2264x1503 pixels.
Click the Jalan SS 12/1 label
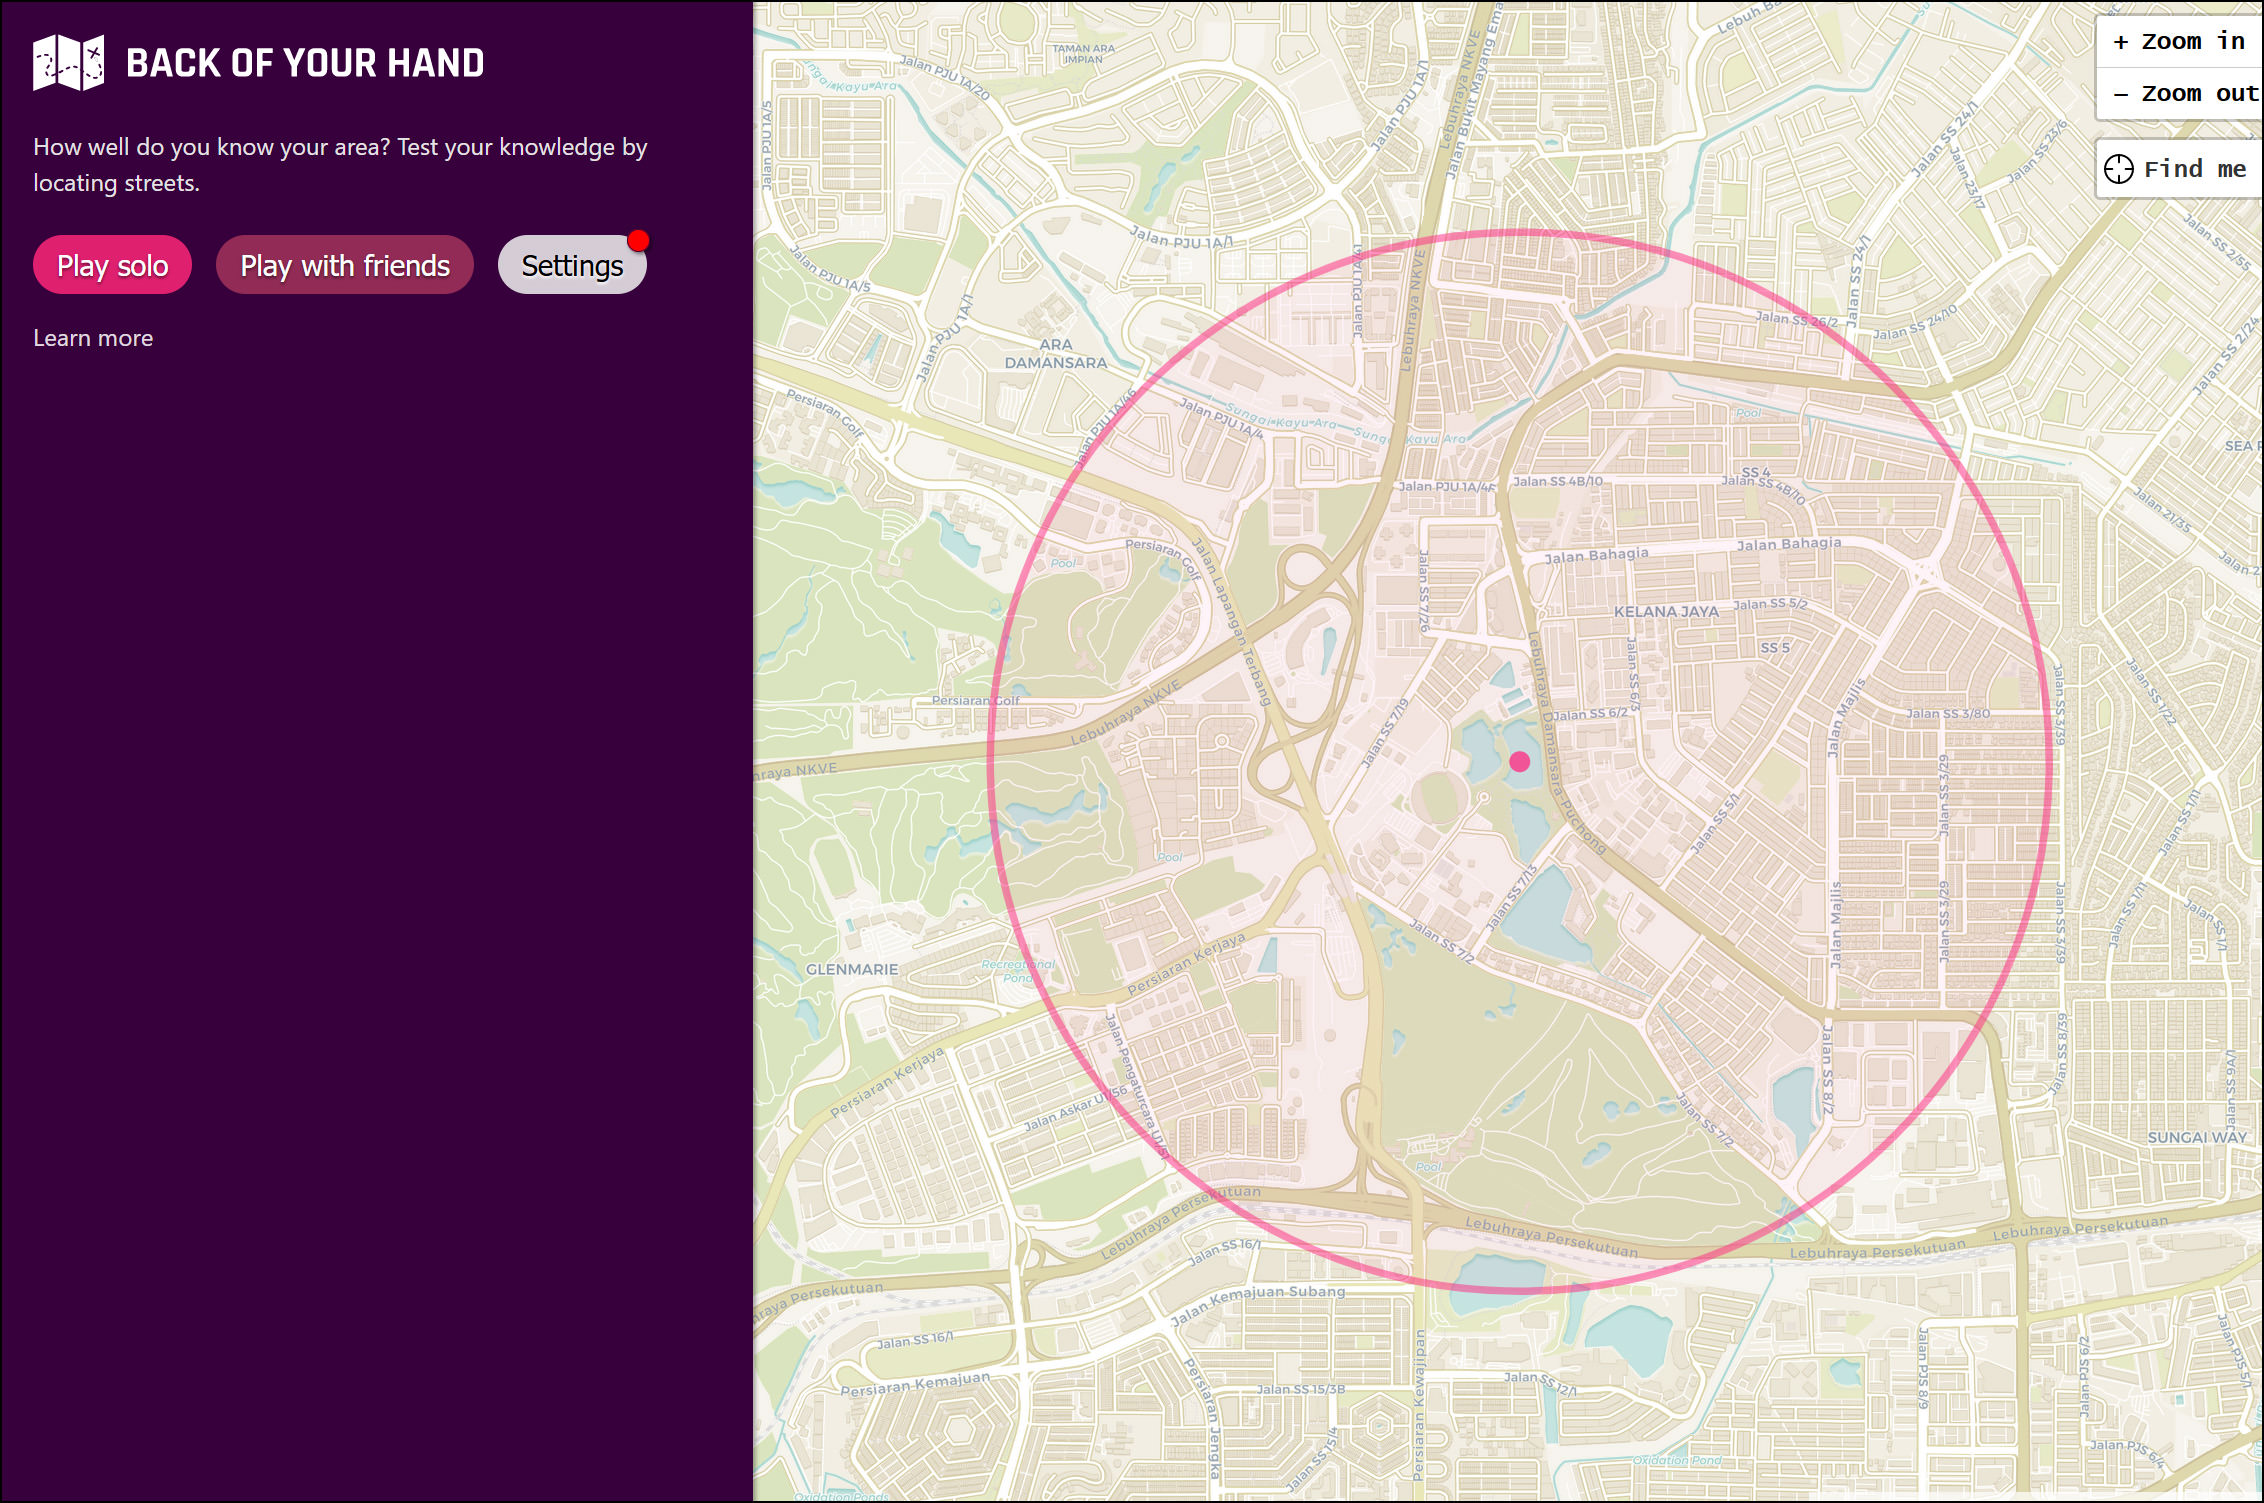tap(1540, 1383)
